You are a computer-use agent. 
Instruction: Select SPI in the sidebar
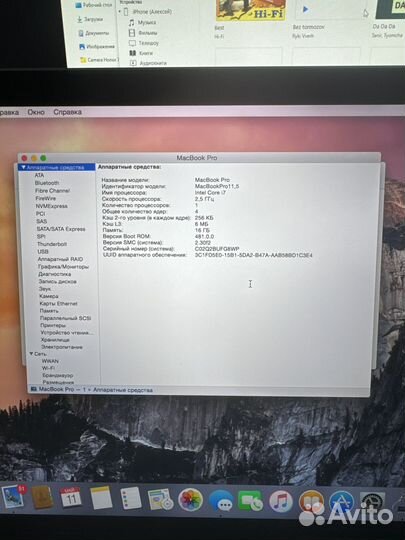(x=41, y=237)
